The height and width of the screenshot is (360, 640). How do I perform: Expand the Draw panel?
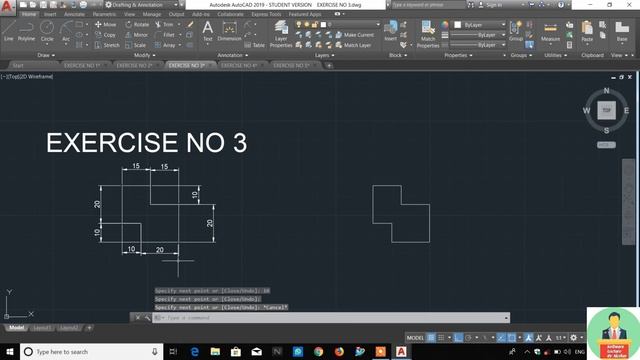pyautogui.click(x=46, y=55)
